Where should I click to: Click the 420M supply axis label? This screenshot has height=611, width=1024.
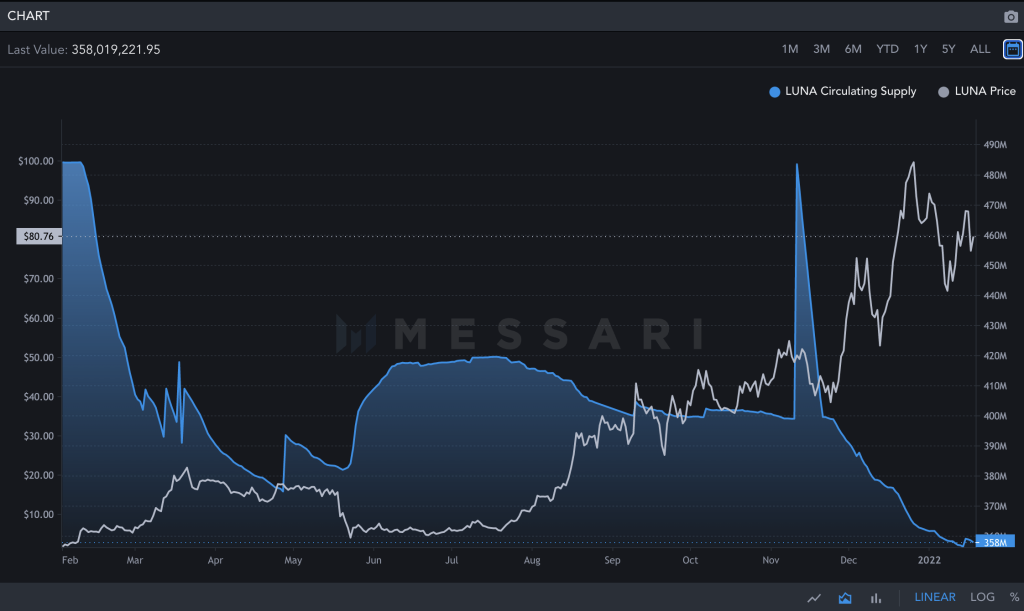[x=995, y=356]
